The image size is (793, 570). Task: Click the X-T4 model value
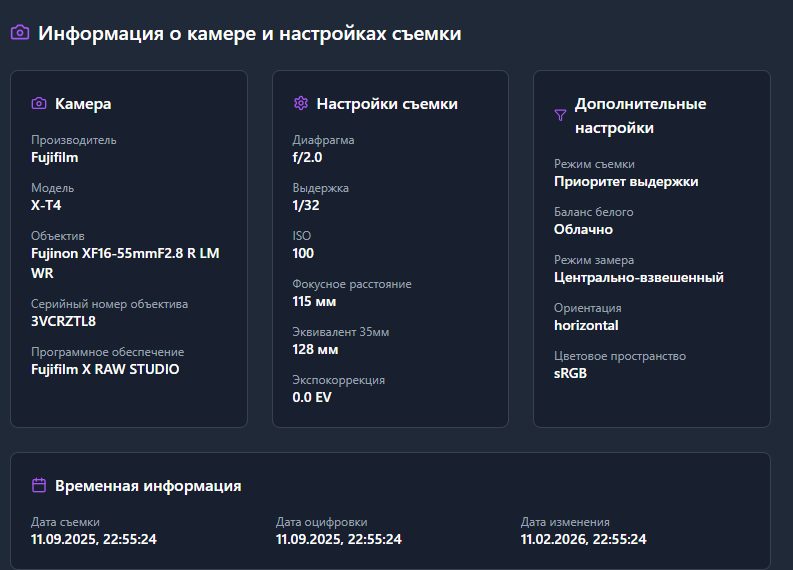coord(46,205)
